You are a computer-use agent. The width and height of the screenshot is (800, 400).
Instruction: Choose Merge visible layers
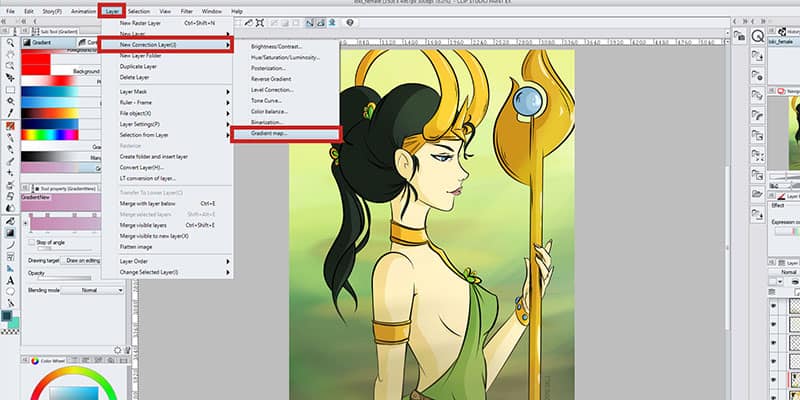[x=167, y=225]
